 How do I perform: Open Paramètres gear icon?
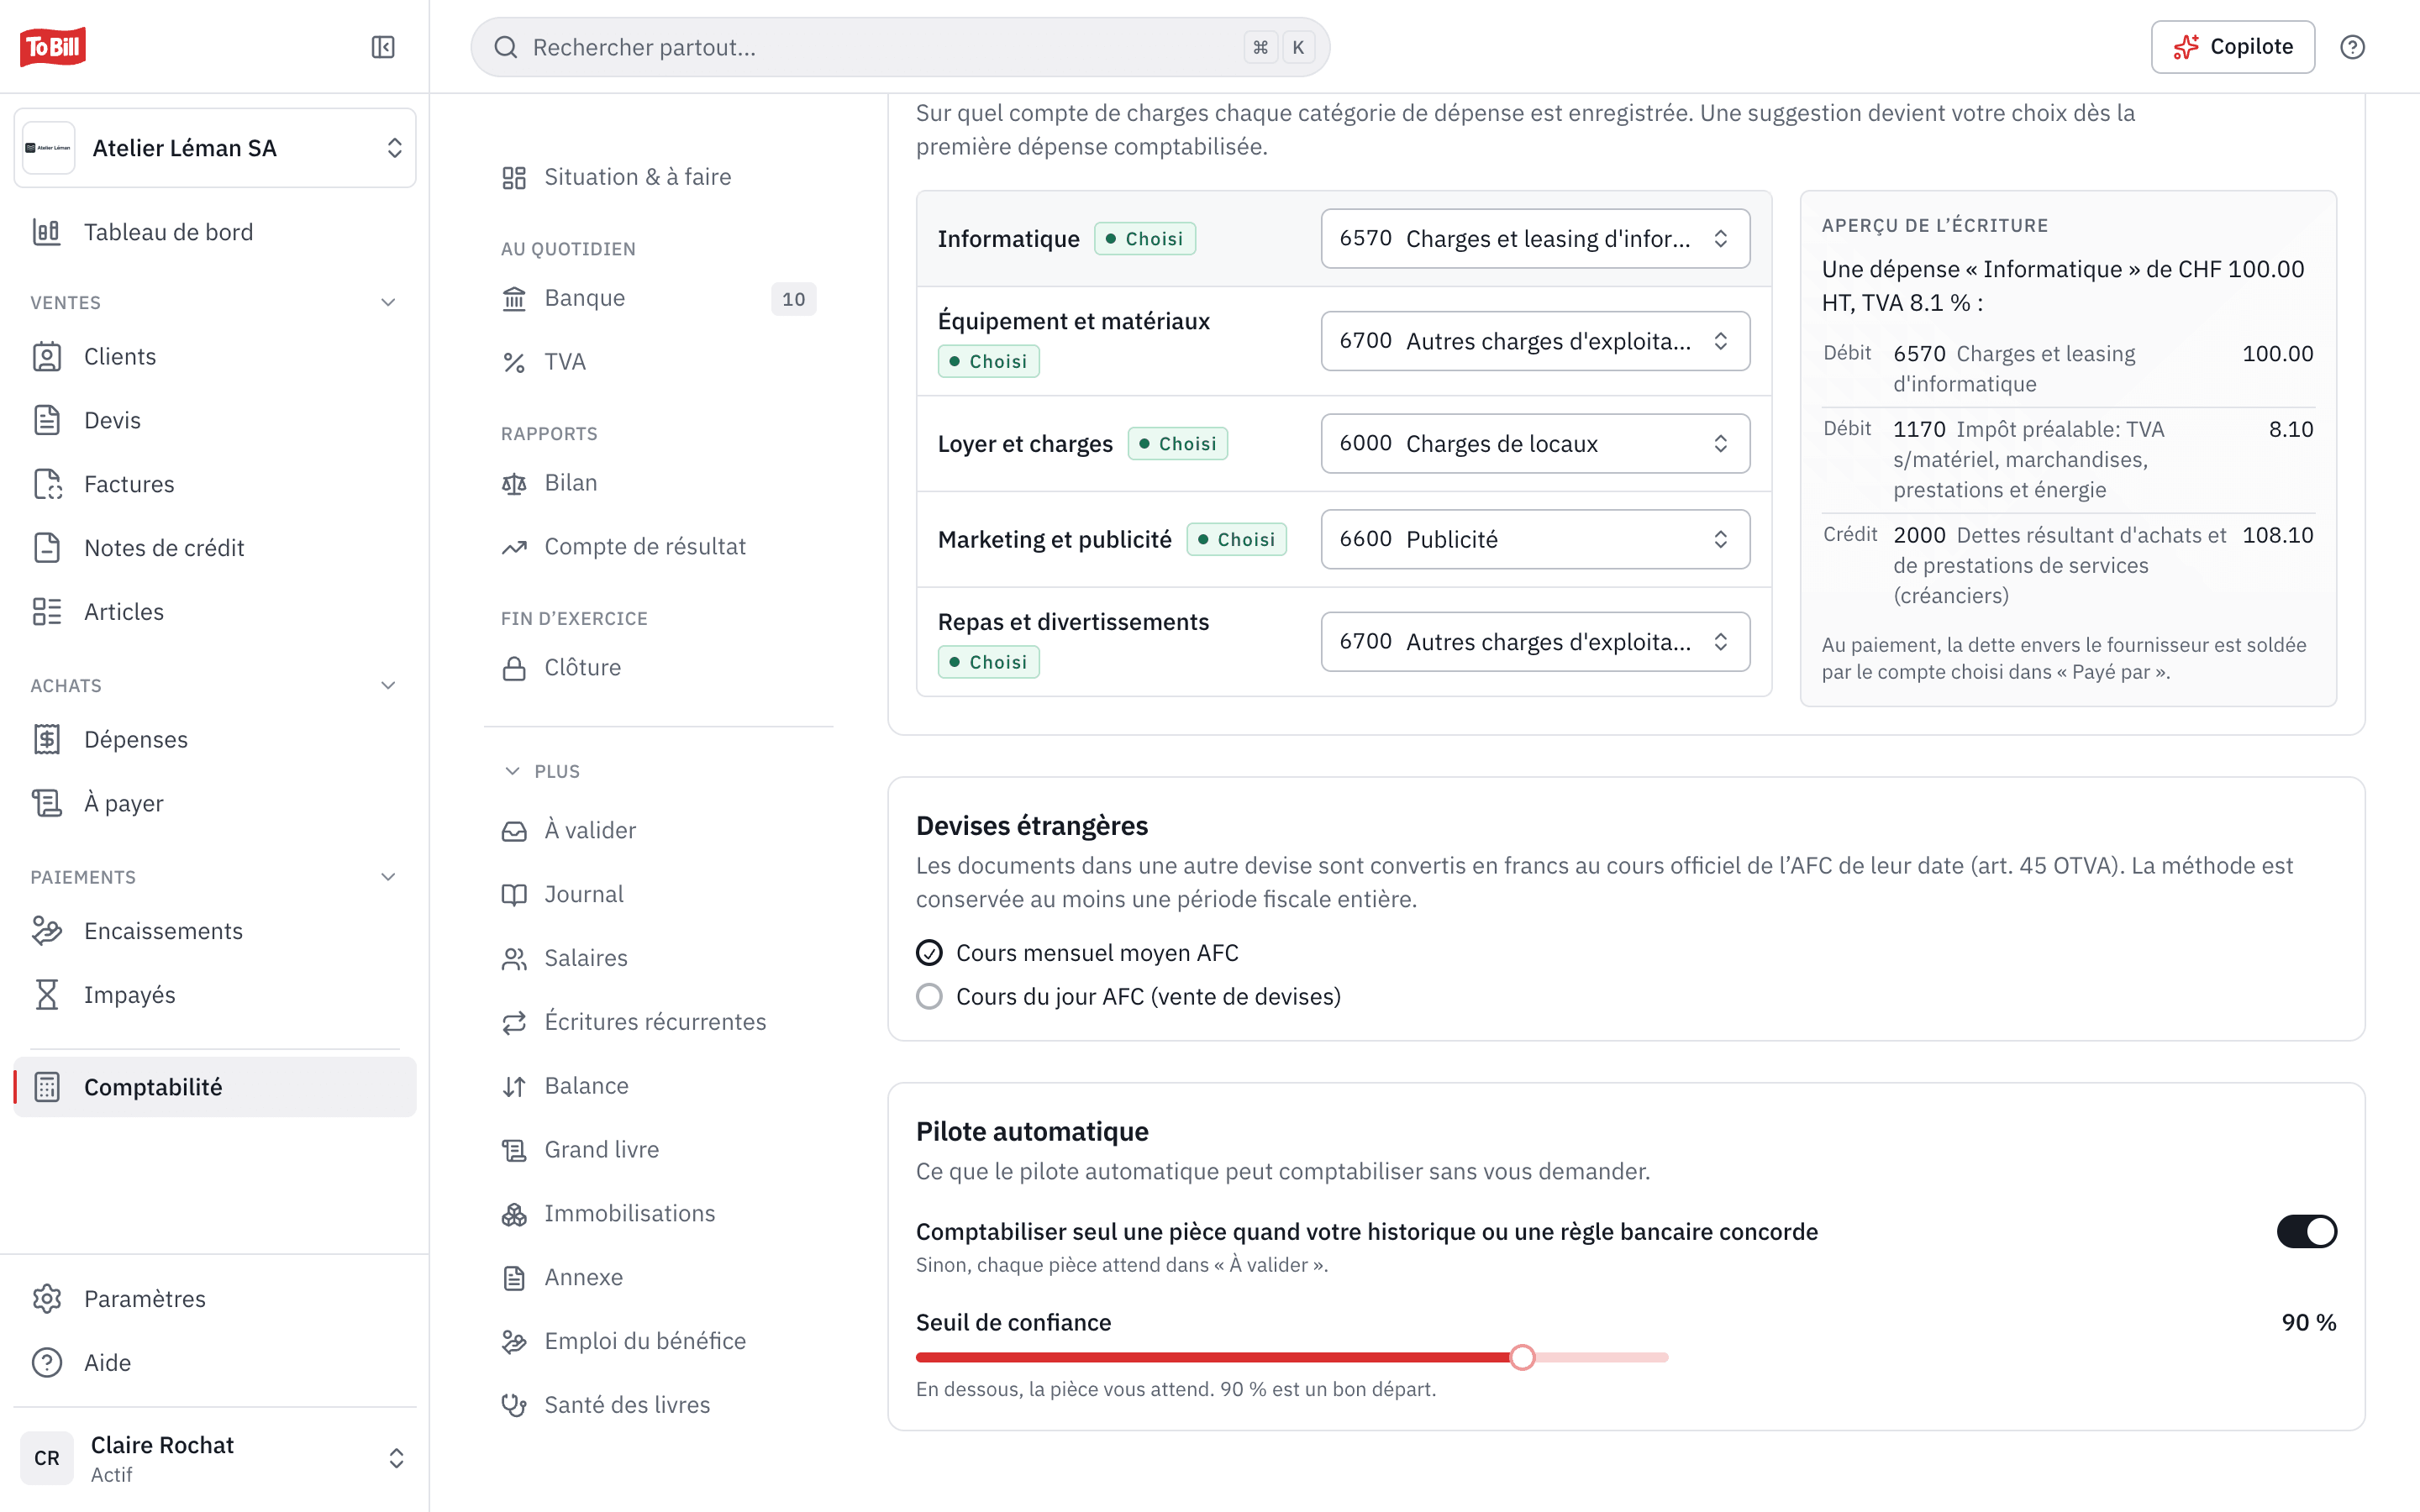[x=47, y=1298]
